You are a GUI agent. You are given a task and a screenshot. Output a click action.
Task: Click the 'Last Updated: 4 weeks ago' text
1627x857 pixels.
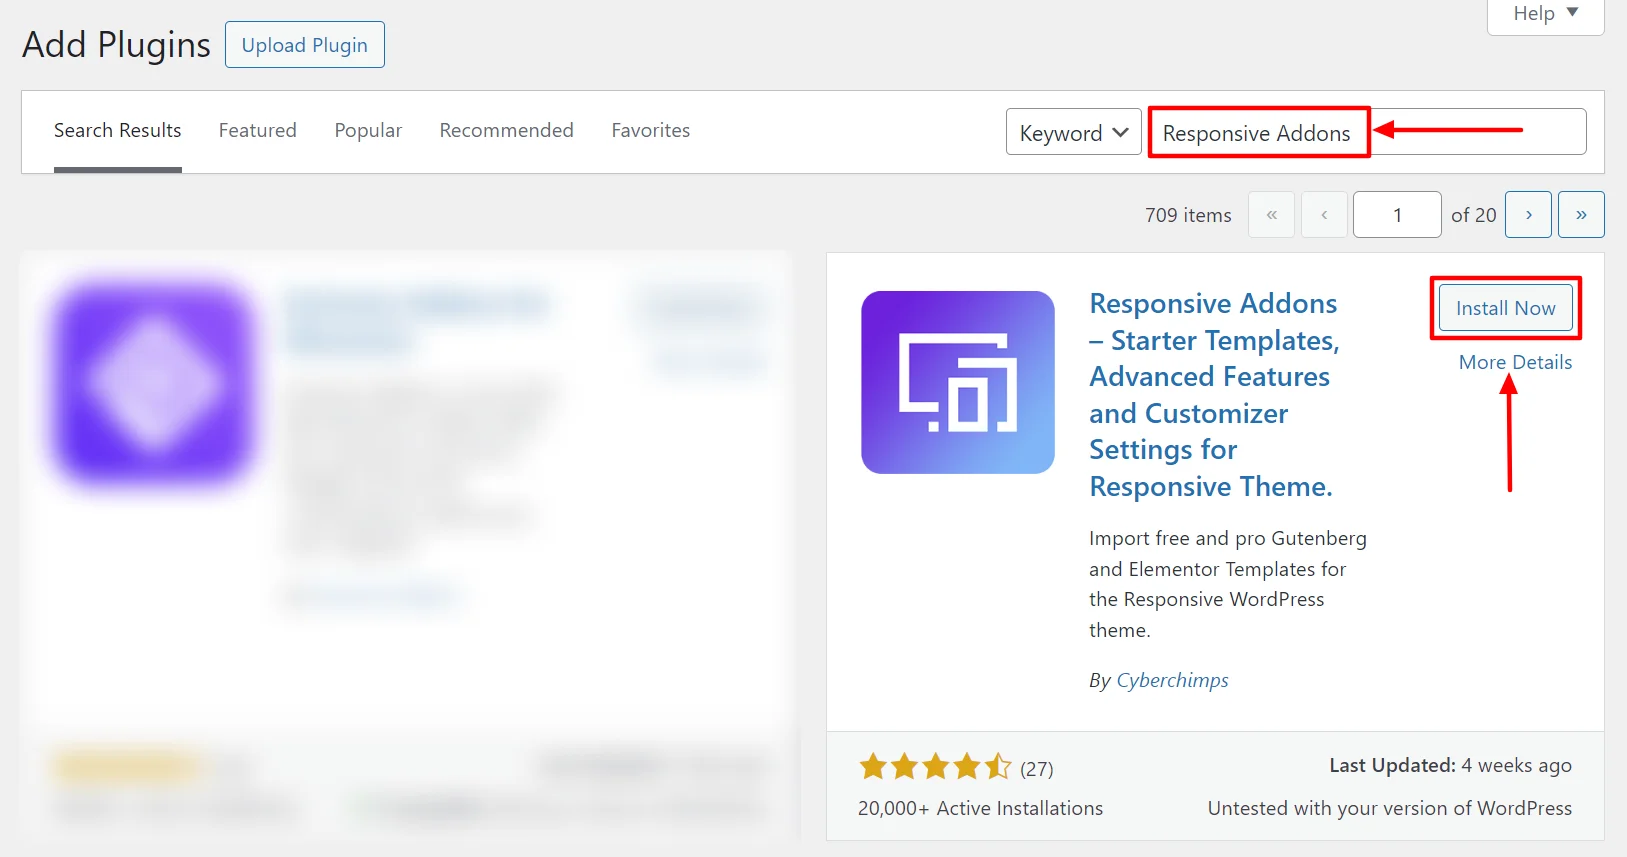(1450, 765)
